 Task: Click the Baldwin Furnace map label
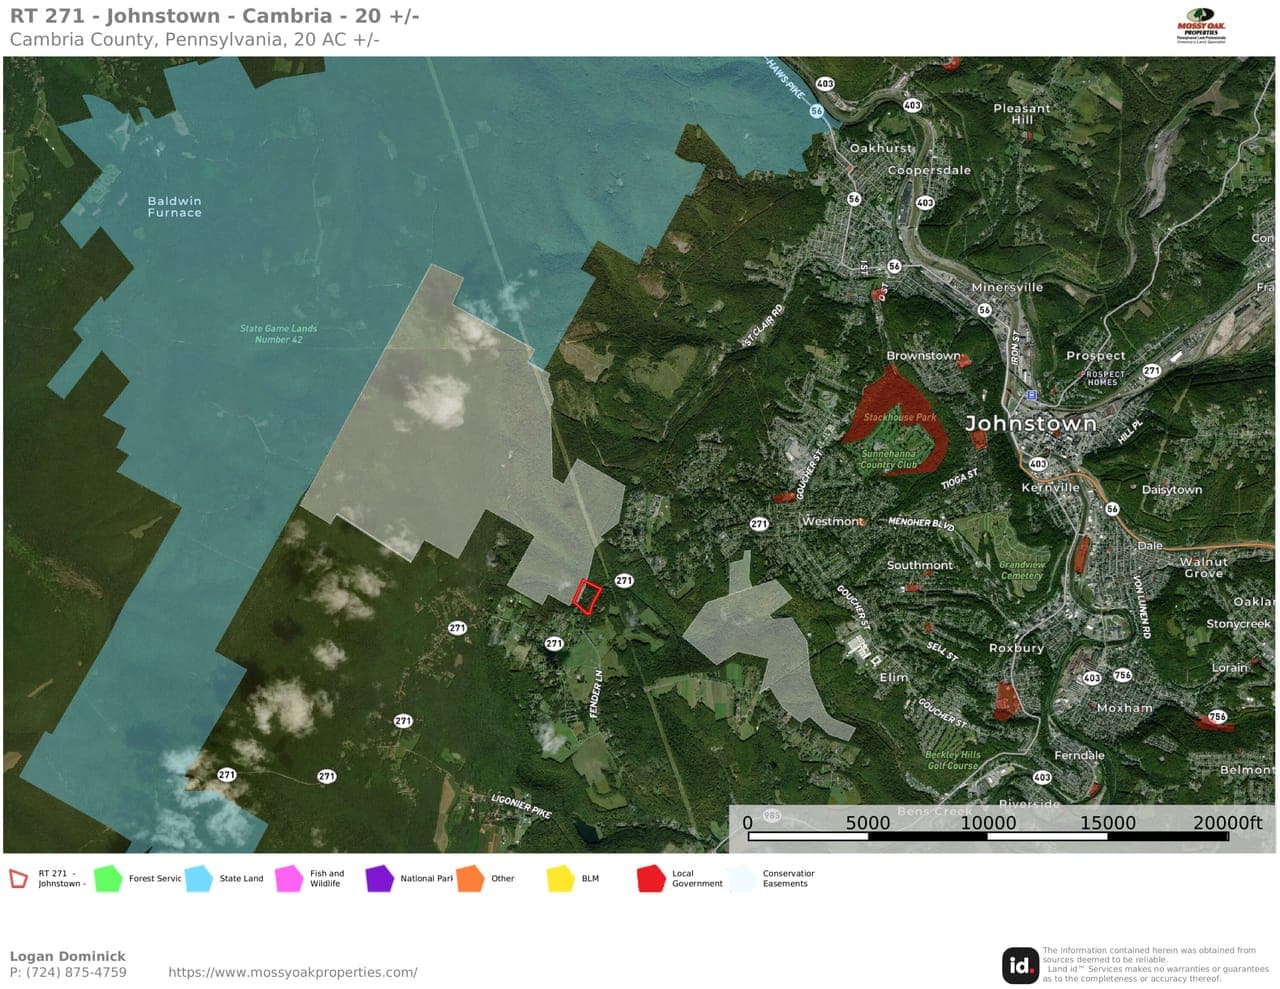[175, 207]
